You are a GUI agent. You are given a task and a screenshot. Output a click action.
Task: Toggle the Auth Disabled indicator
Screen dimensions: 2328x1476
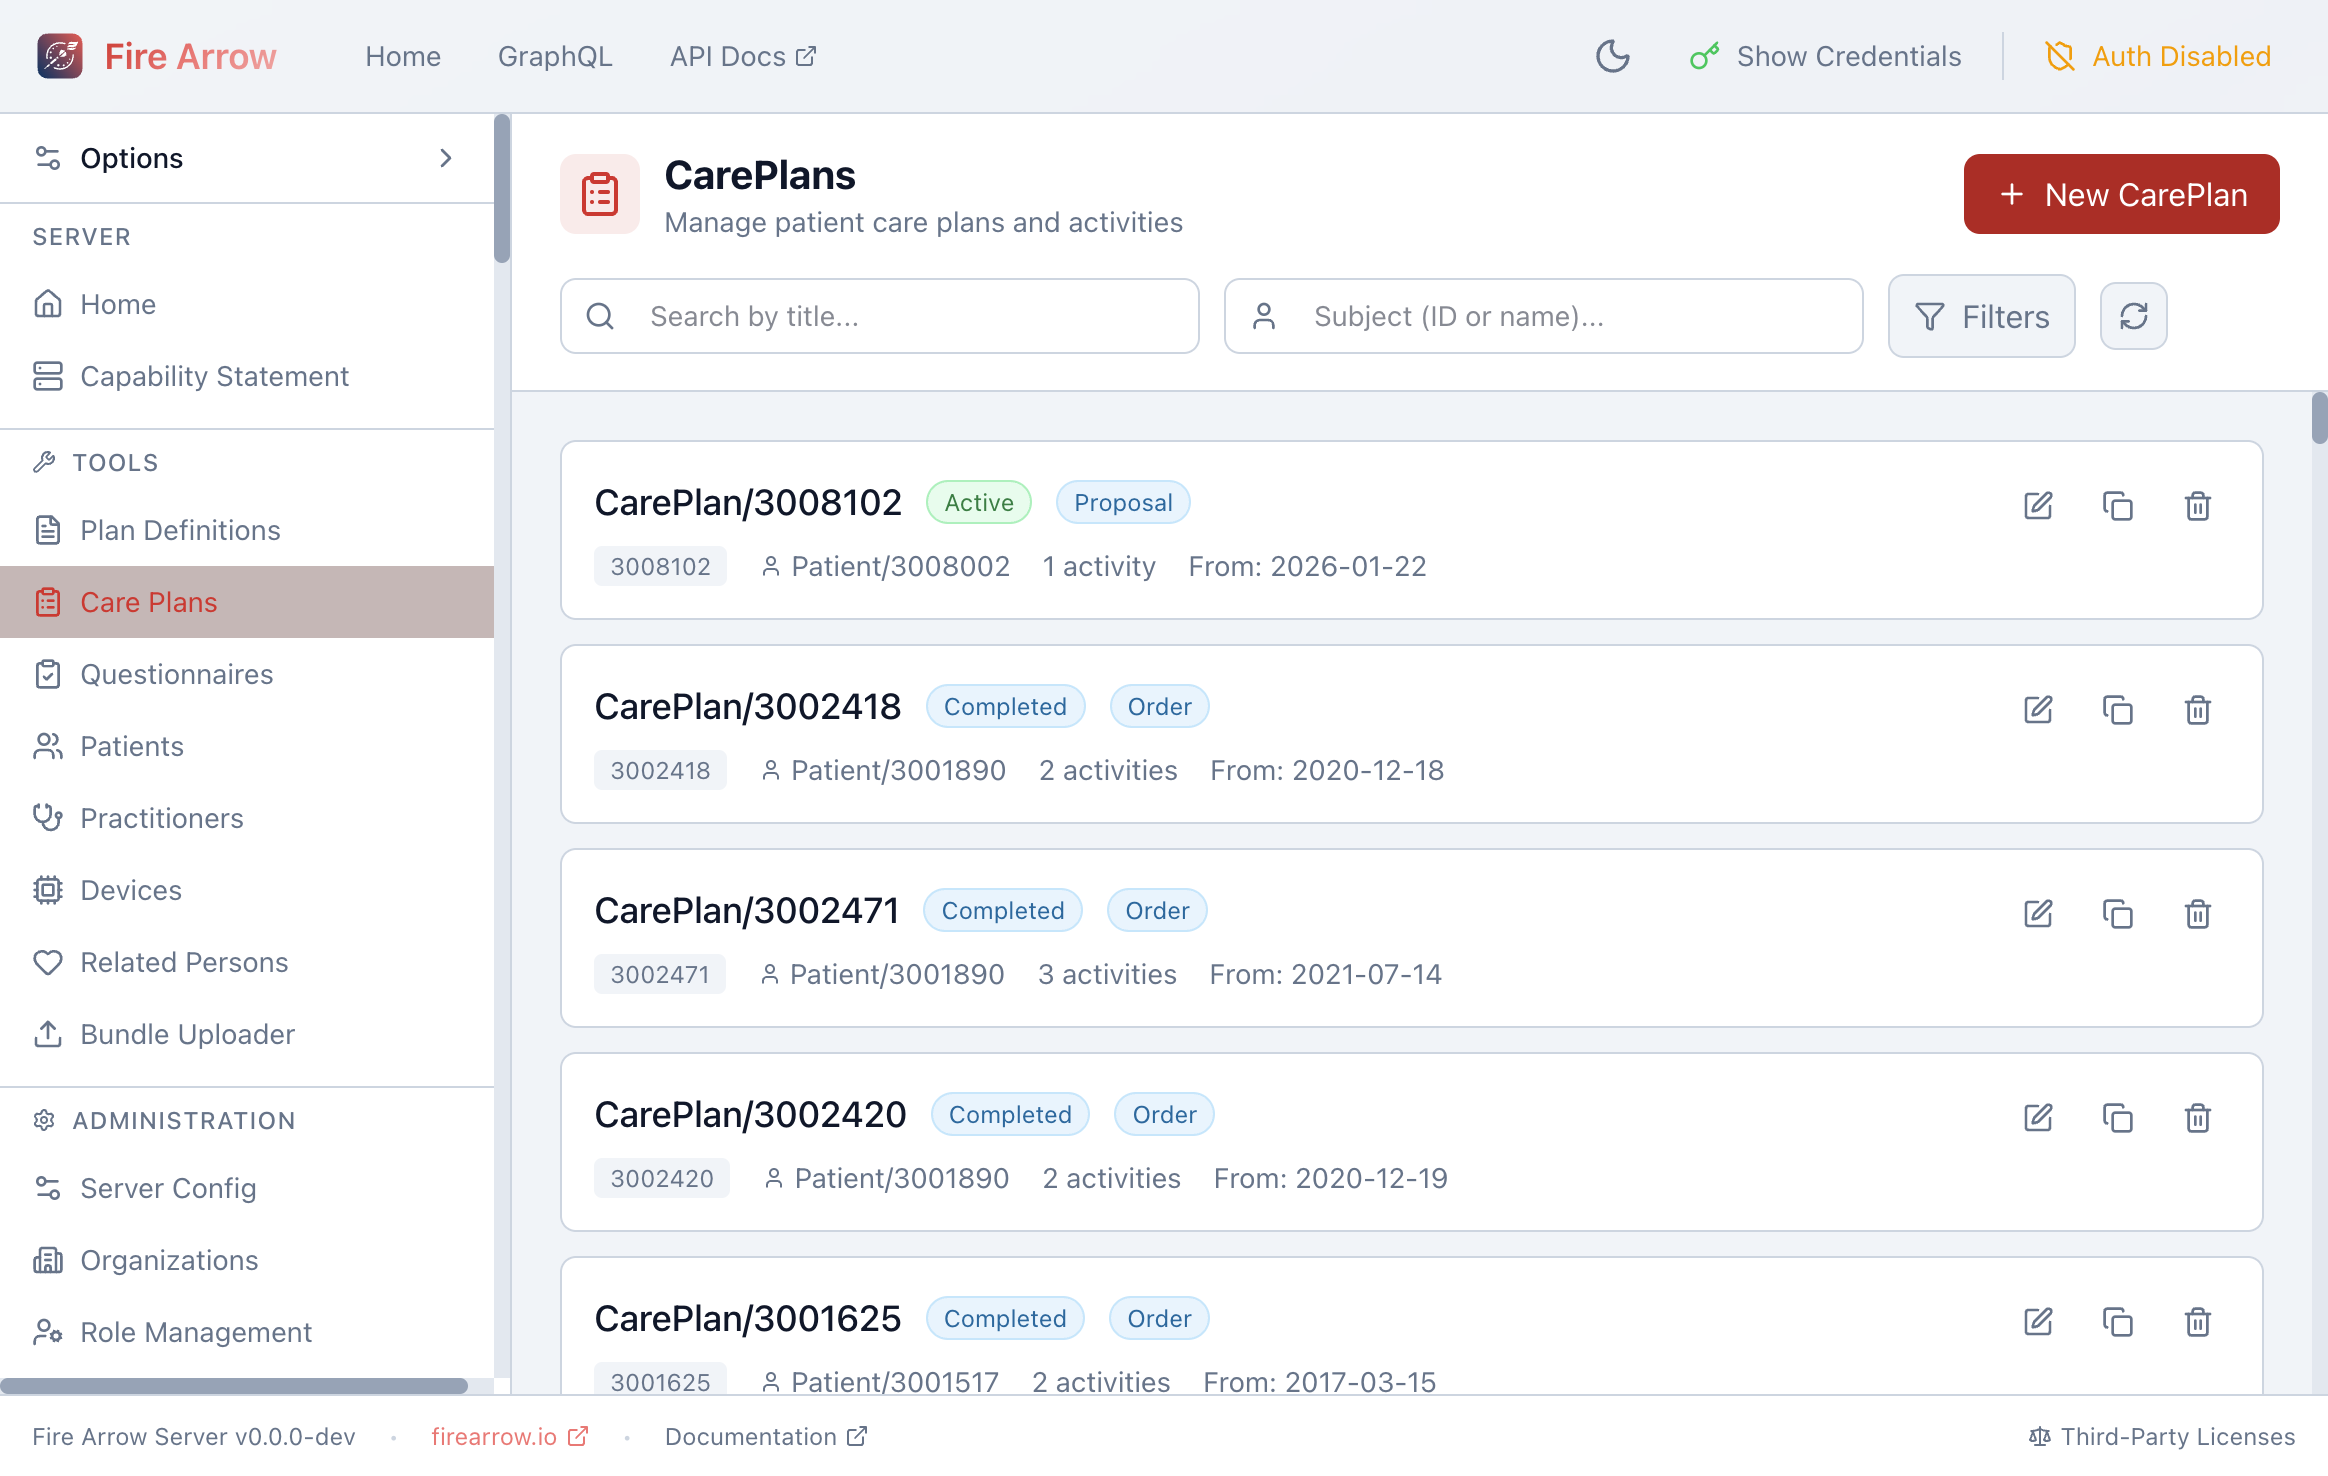2158,56
